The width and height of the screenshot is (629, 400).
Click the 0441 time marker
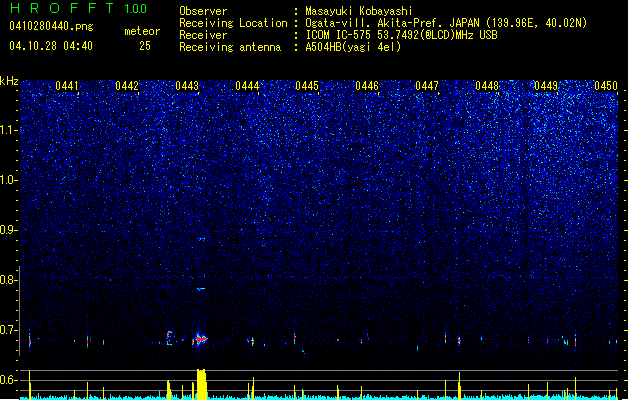tap(67, 86)
